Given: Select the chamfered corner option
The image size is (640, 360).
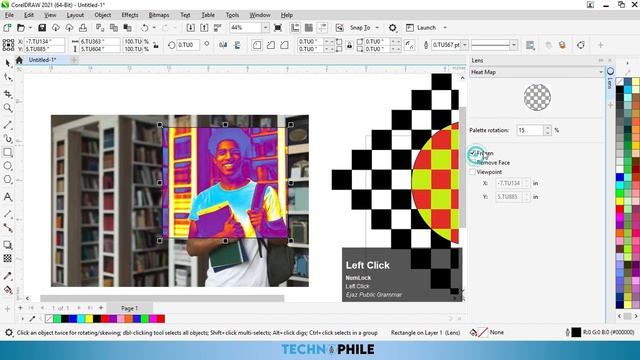Looking at the screenshot, I should pos(284,45).
